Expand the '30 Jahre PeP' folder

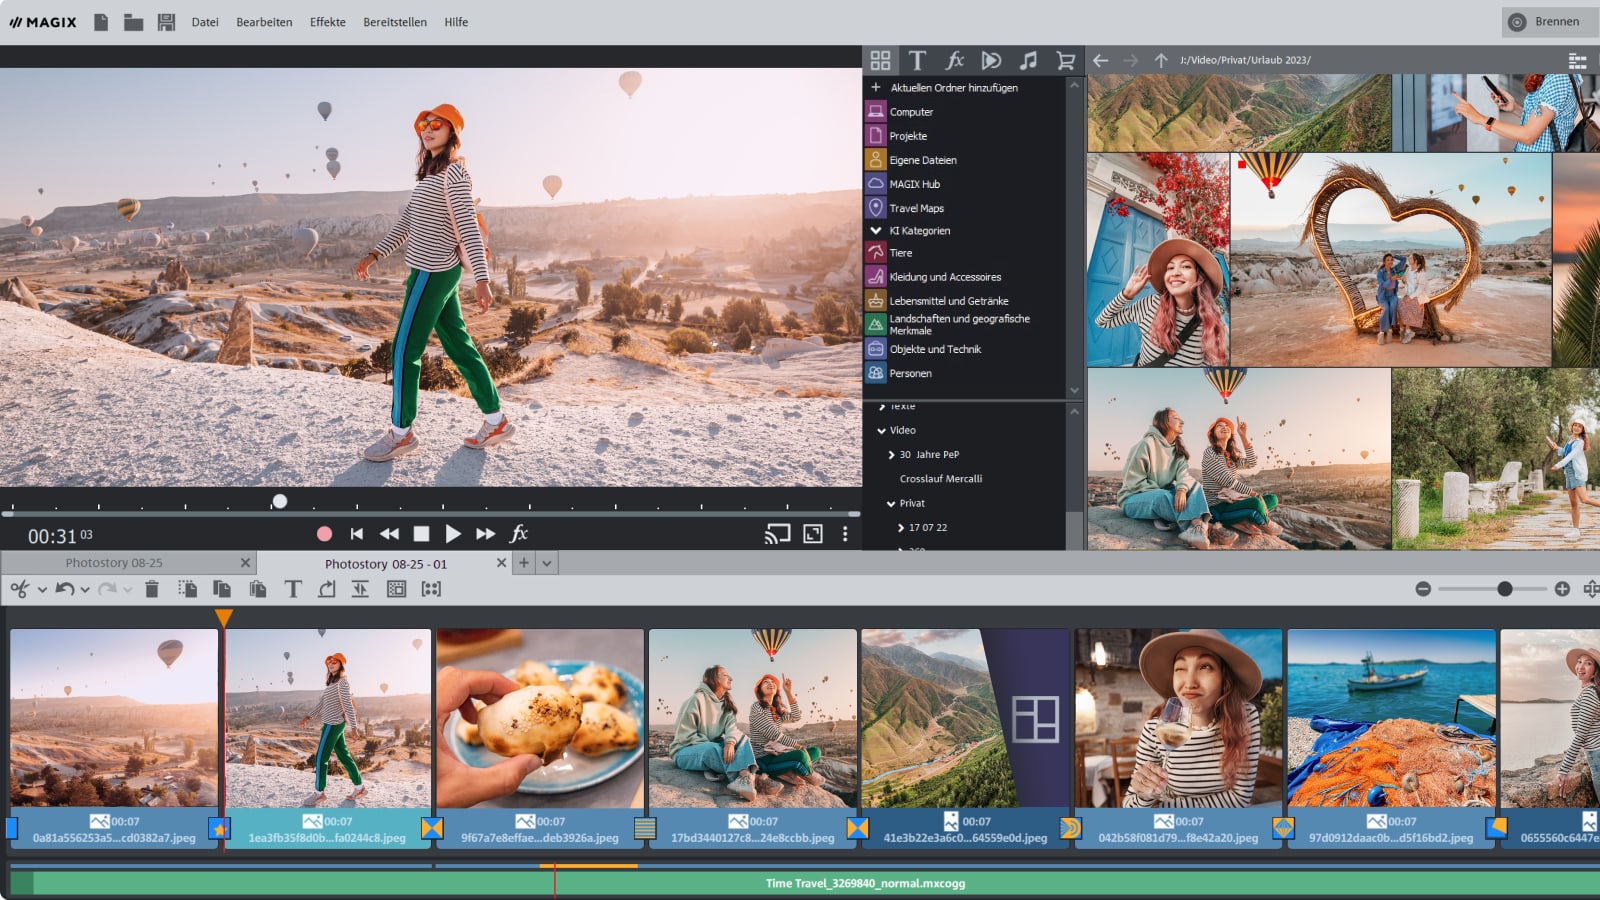tap(891, 455)
